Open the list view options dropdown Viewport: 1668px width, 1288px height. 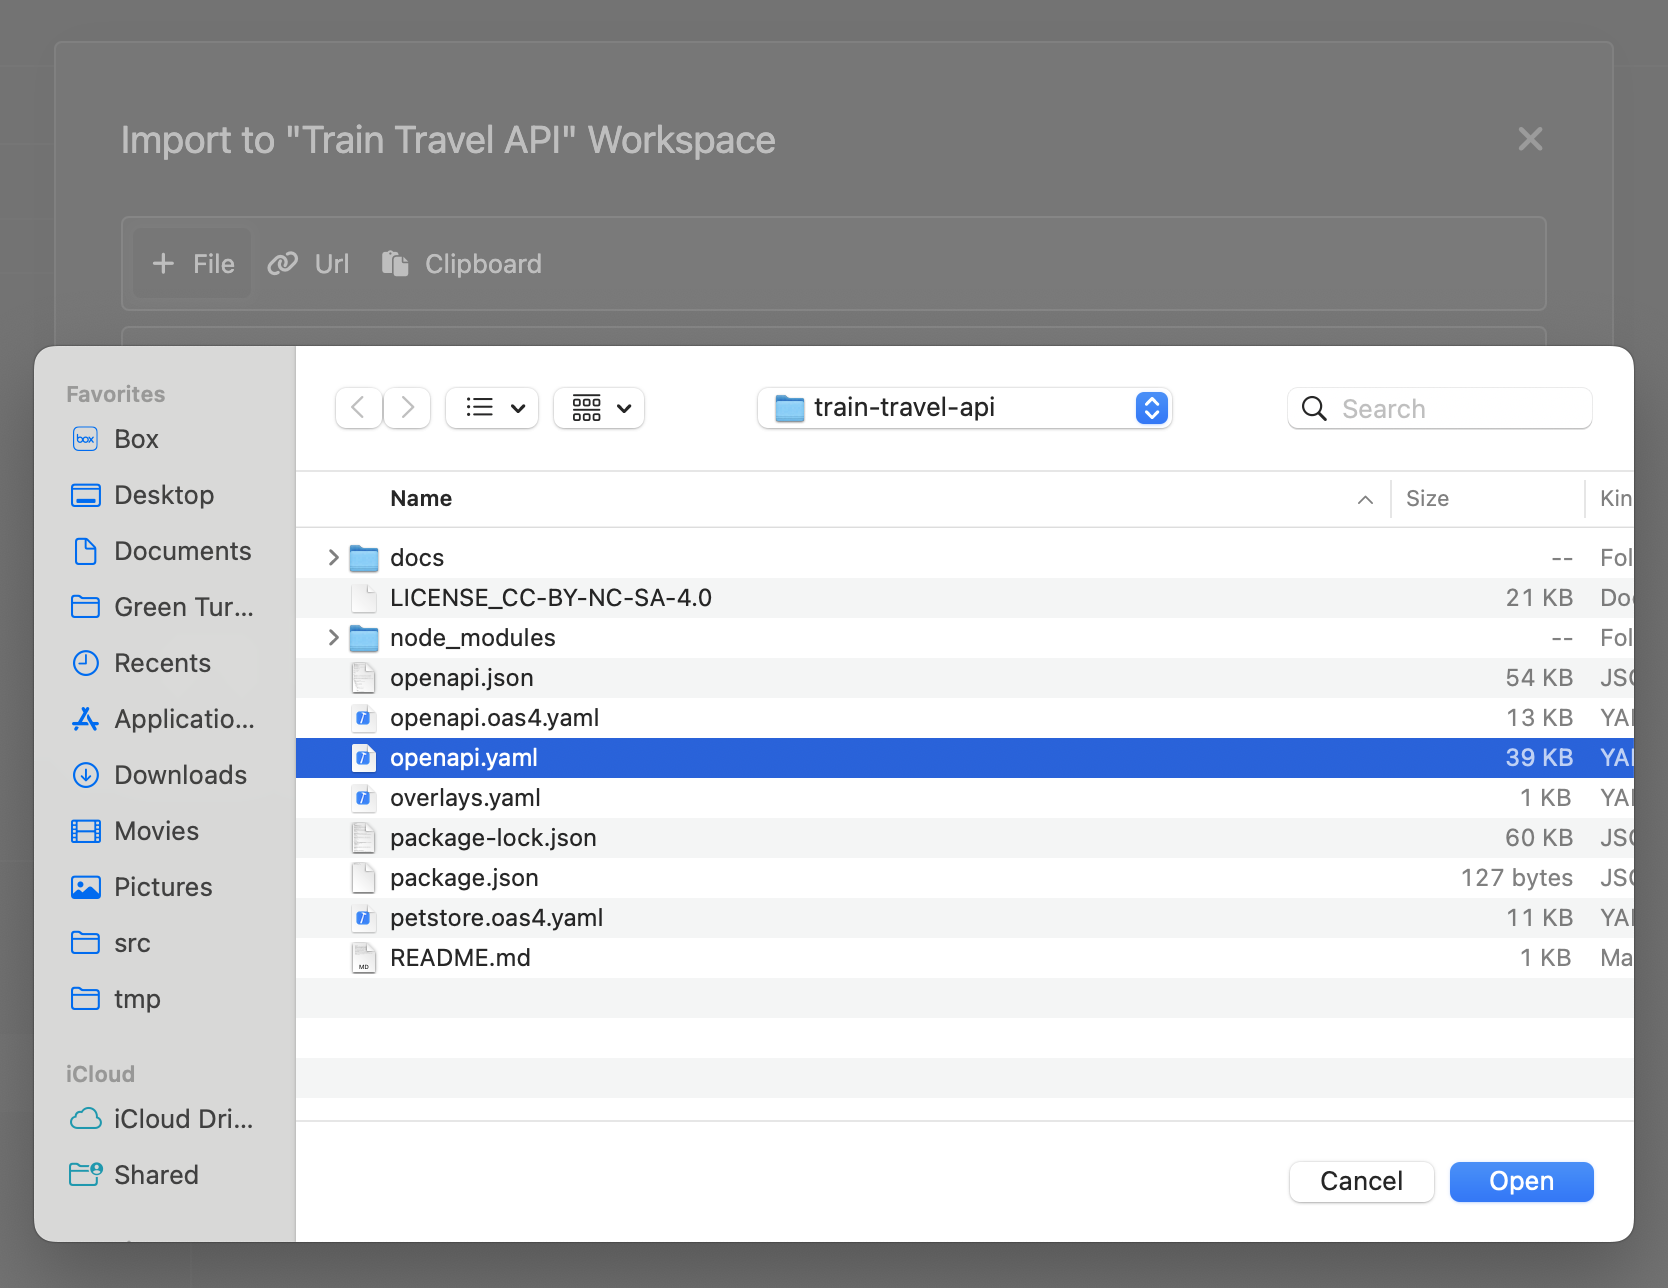(x=492, y=408)
